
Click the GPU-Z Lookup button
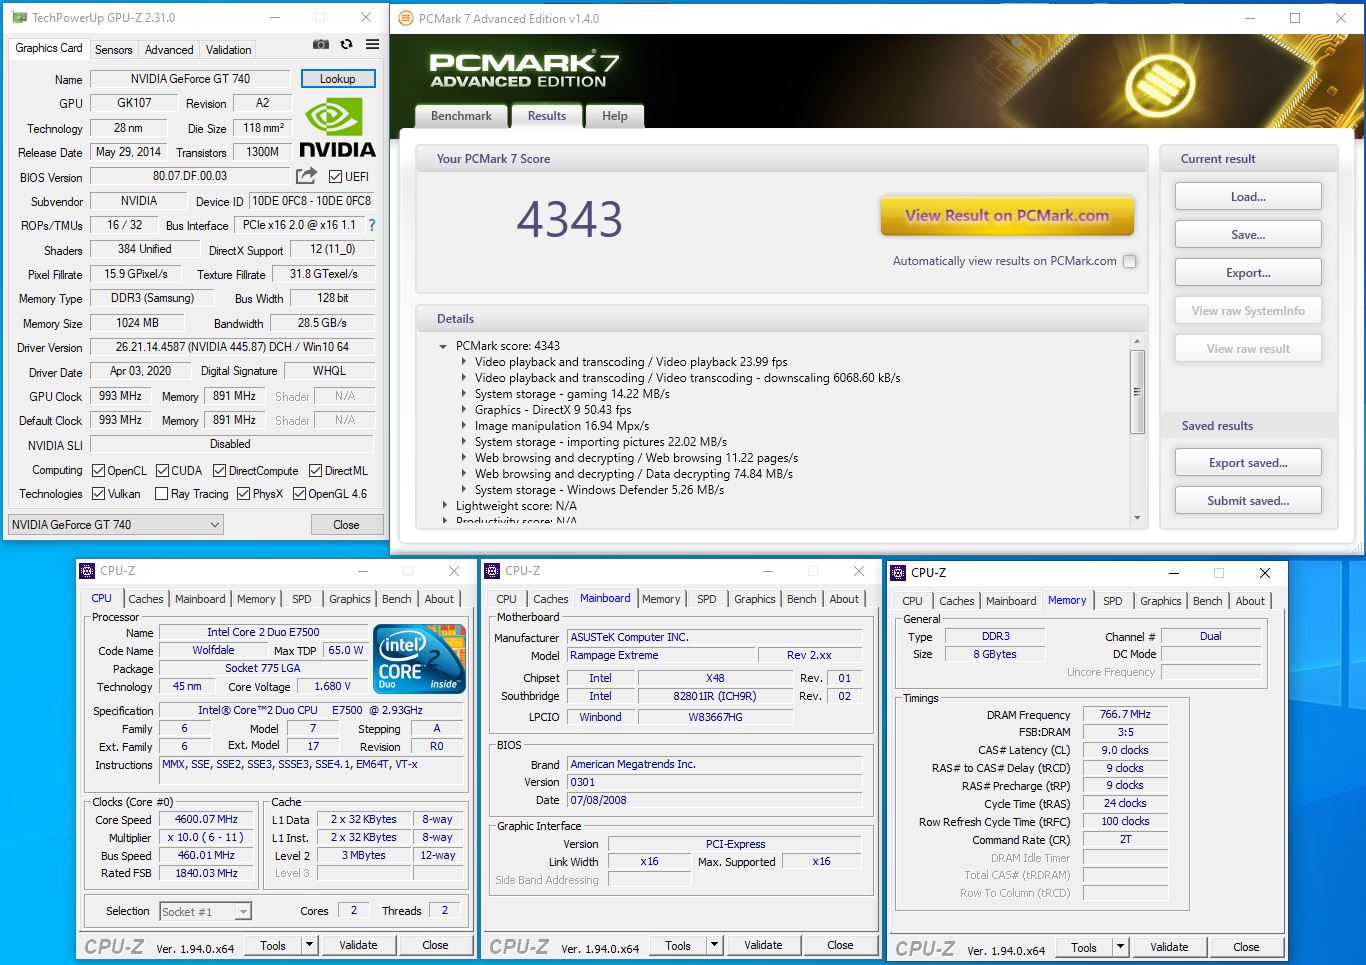(337, 79)
